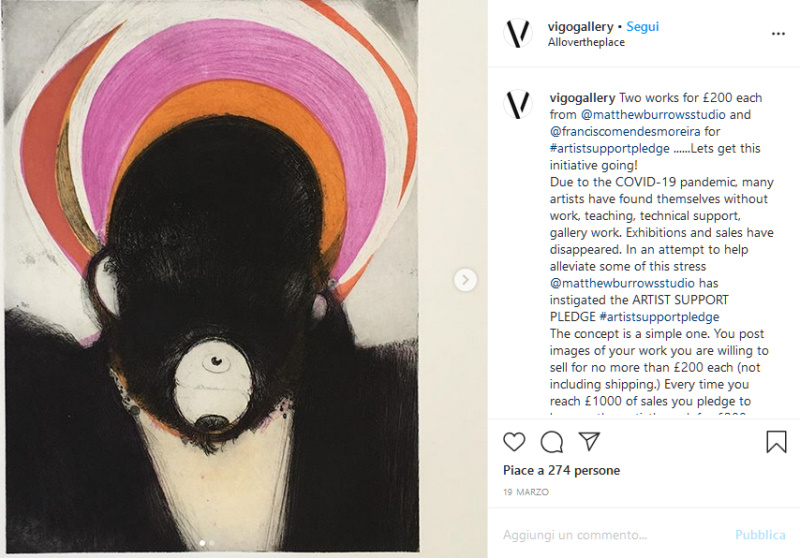Open #artistsupportpledge hashtag after PLEDGE

(659, 317)
